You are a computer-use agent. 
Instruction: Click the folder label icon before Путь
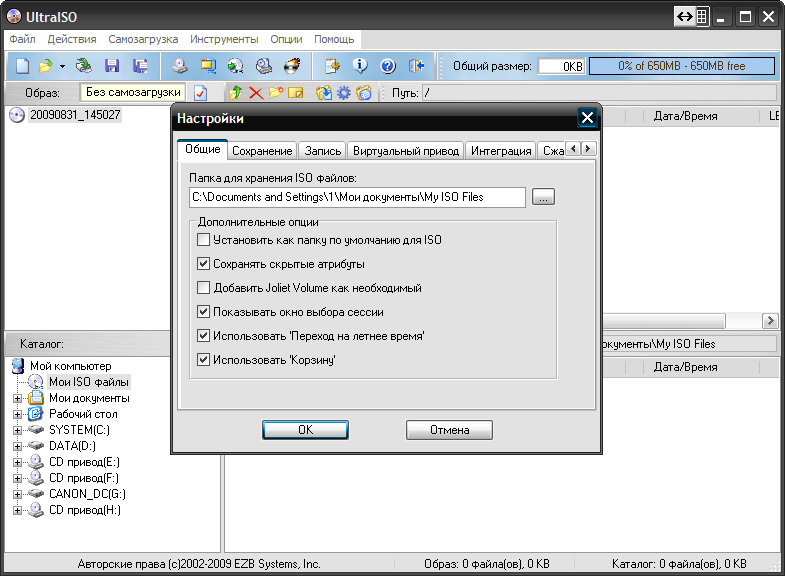(x=364, y=93)
